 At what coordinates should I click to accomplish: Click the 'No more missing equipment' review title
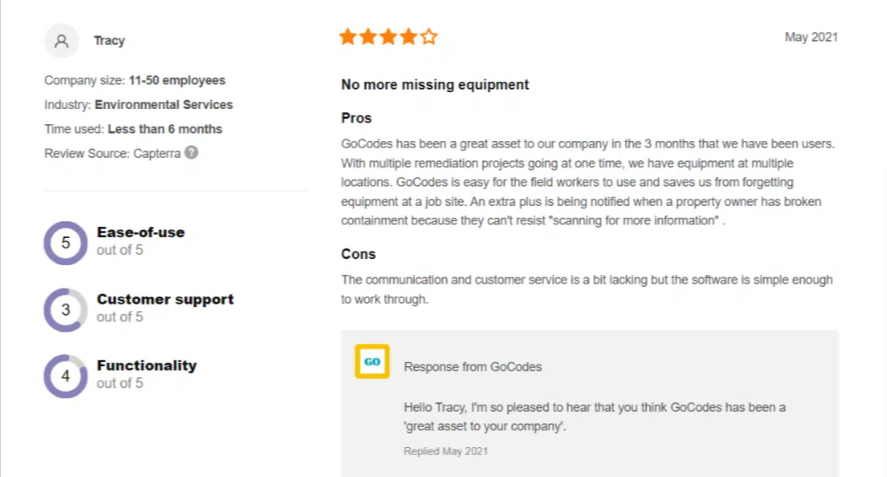click(435, 85)
